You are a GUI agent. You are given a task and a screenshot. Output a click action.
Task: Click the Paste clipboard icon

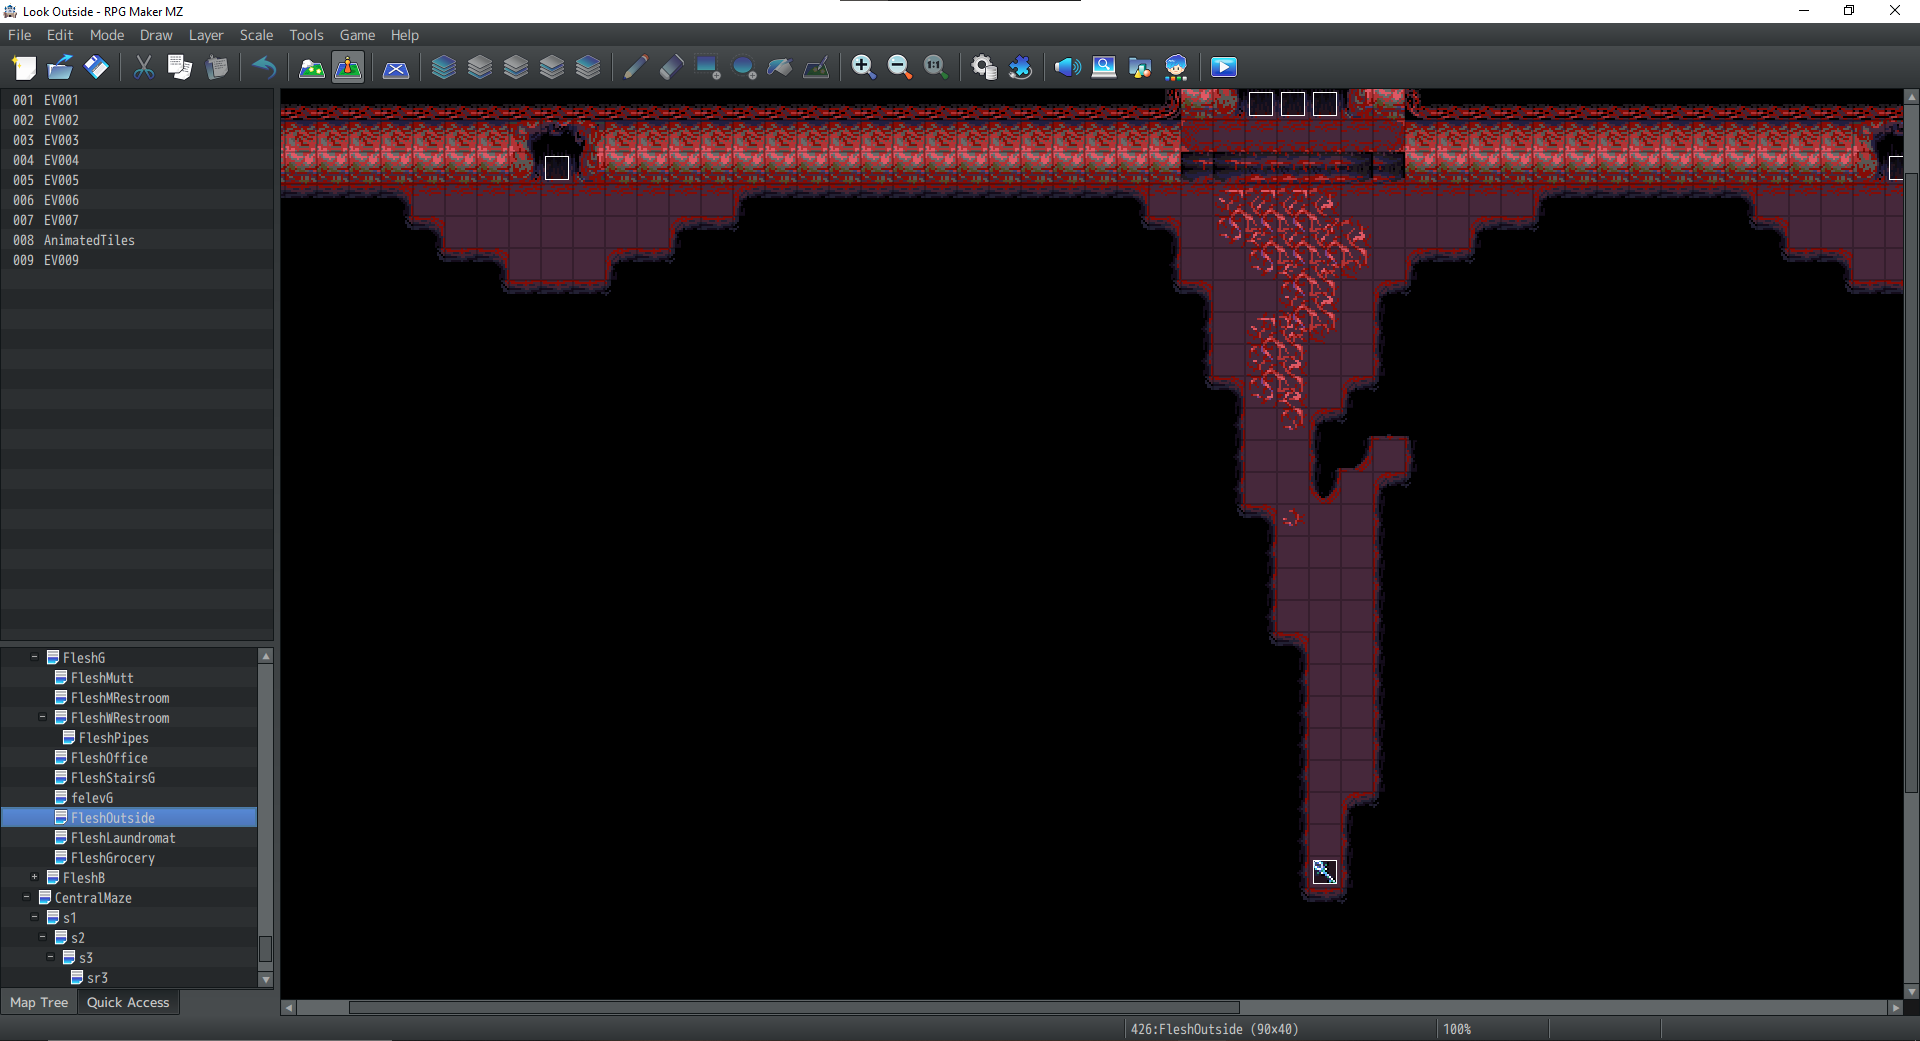[x=216, y=67]
